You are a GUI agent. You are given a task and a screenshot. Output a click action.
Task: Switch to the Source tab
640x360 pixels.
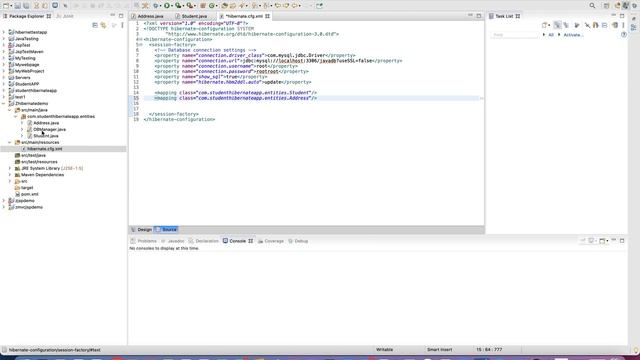tap(166, 230)
